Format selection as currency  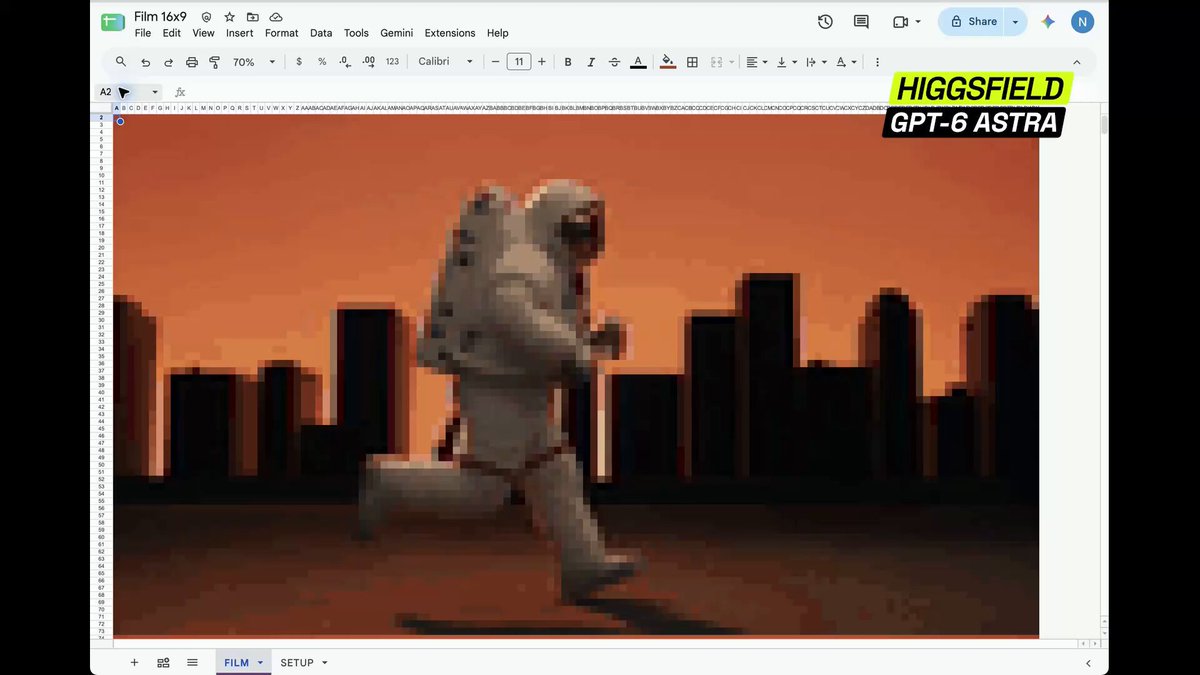[x=299, y=62]
